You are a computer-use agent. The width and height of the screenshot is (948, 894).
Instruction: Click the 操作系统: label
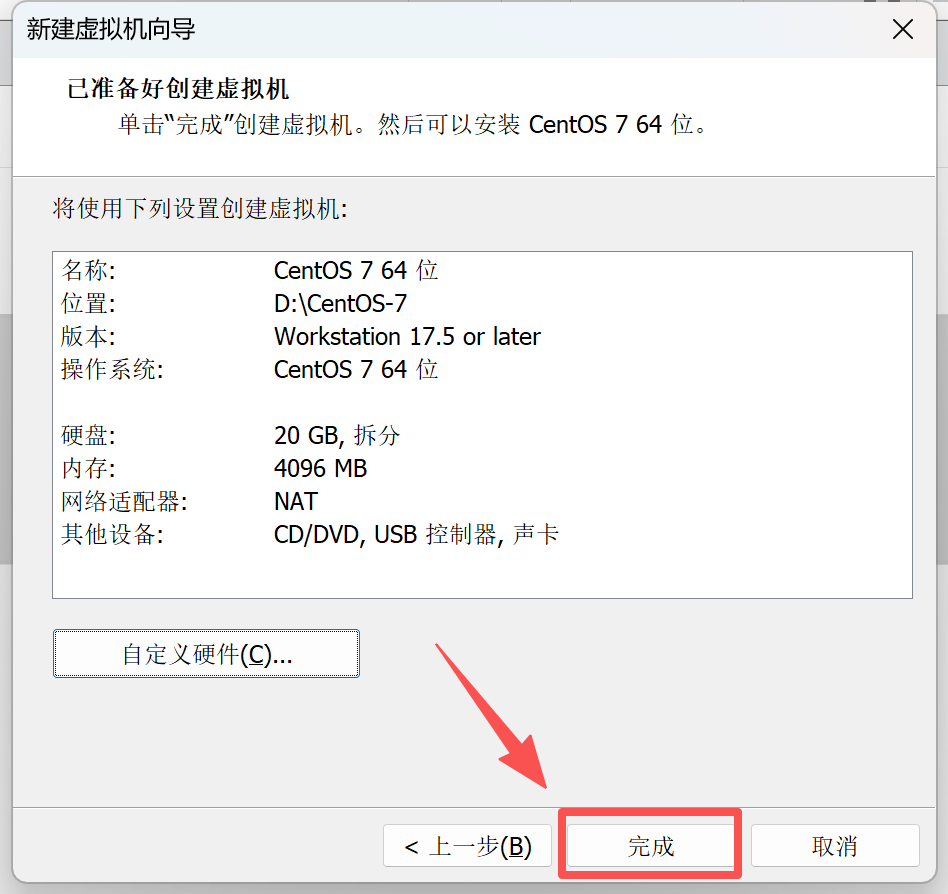[112, 369]
